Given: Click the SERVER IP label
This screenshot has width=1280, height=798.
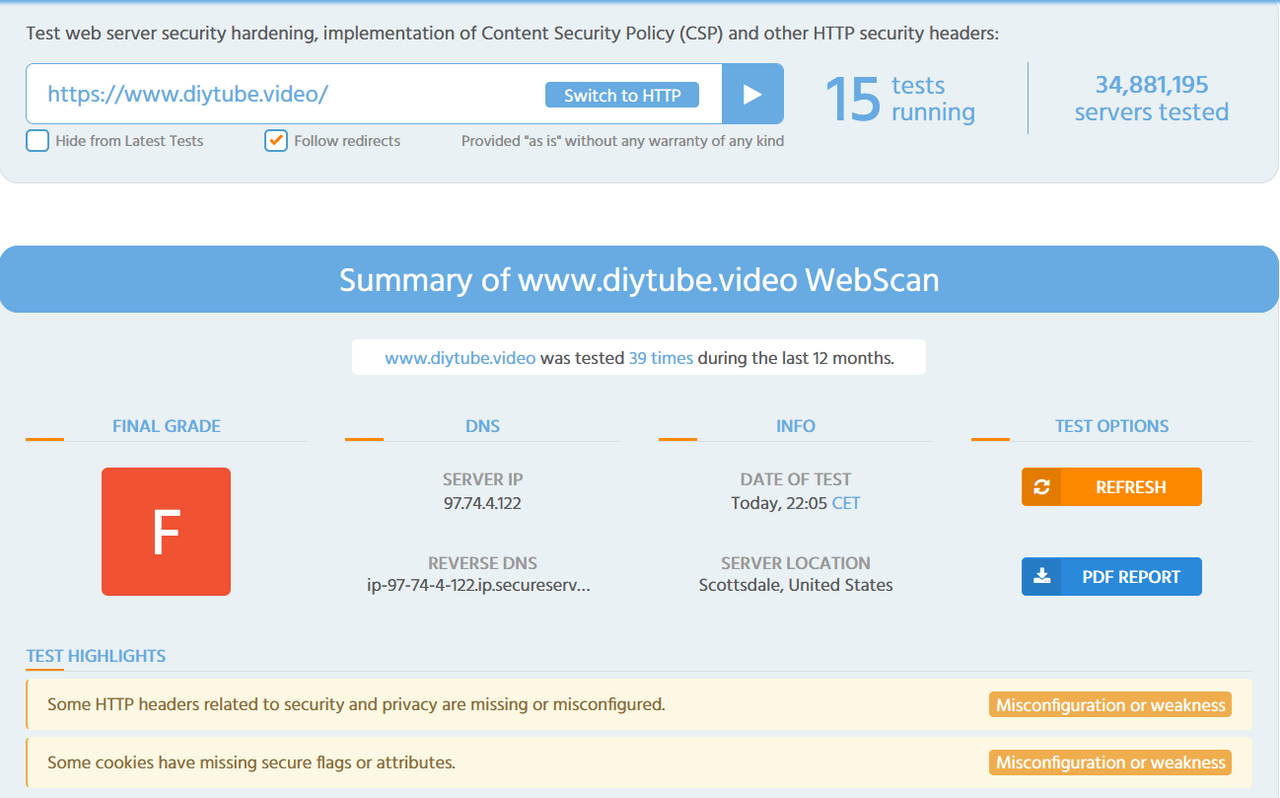Looking at the screenshot, I should [483, 479].
